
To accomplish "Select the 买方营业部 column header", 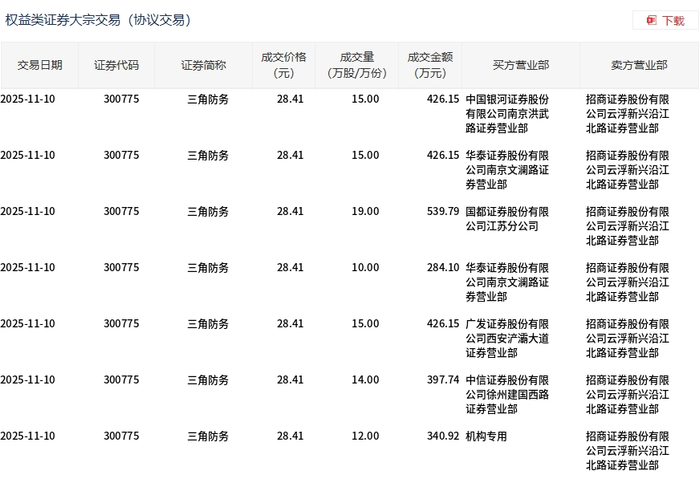I will click(521, 65).
